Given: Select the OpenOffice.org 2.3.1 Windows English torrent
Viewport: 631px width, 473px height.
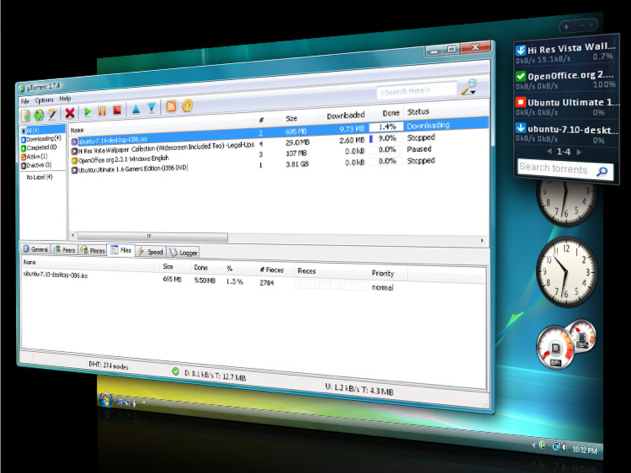Looking at the screenshot, I should click(x=120, y=159).
